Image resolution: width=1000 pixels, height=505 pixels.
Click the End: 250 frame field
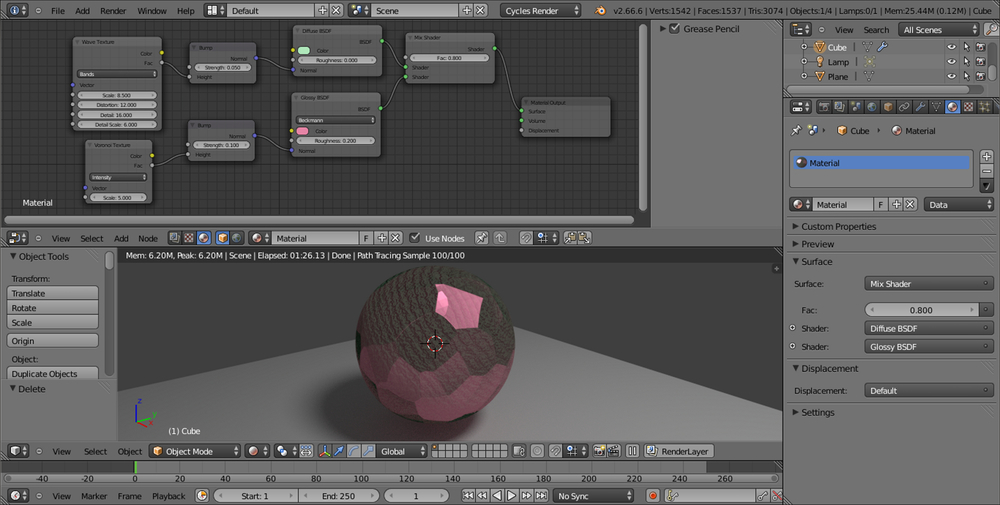(x=339, y=496)
